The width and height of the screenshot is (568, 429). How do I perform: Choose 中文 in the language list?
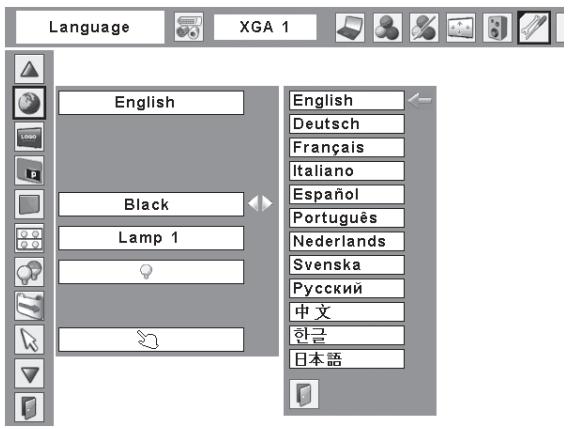point(347,312)
